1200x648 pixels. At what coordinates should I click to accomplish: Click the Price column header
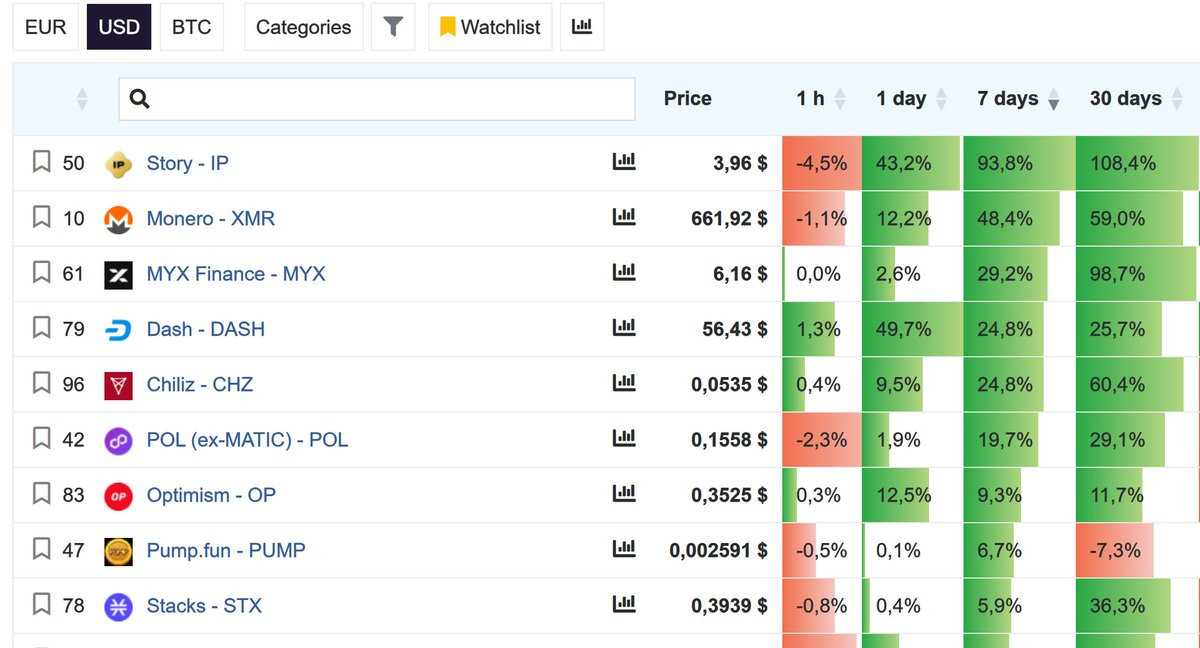click(688, 98)
